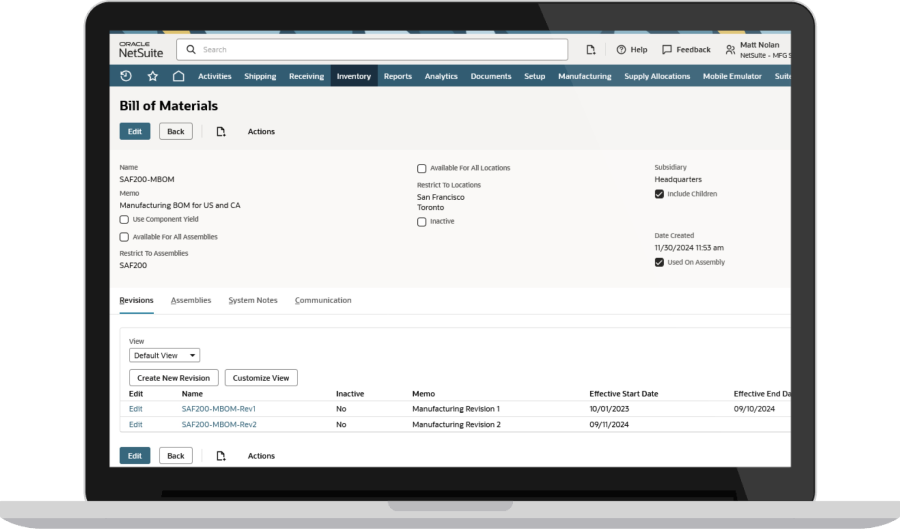Open the top Actions menu
The height and width of the screenshot is (529, 900).
coord(261,131)
